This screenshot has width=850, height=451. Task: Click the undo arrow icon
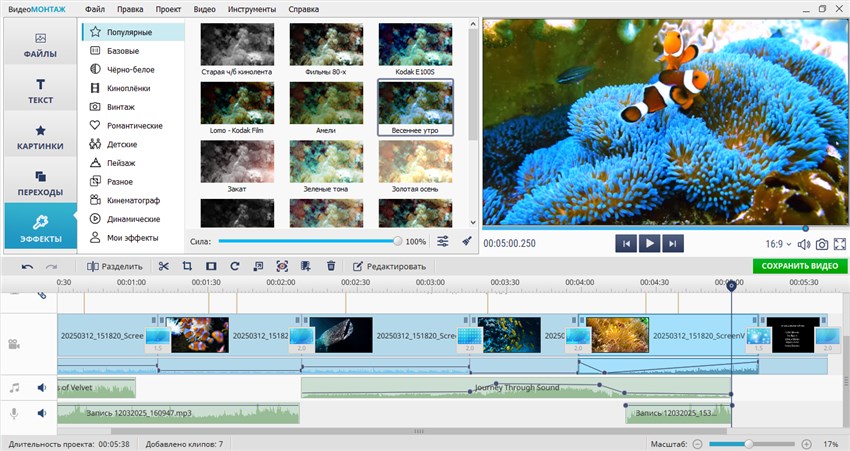[x=27, y=266]
